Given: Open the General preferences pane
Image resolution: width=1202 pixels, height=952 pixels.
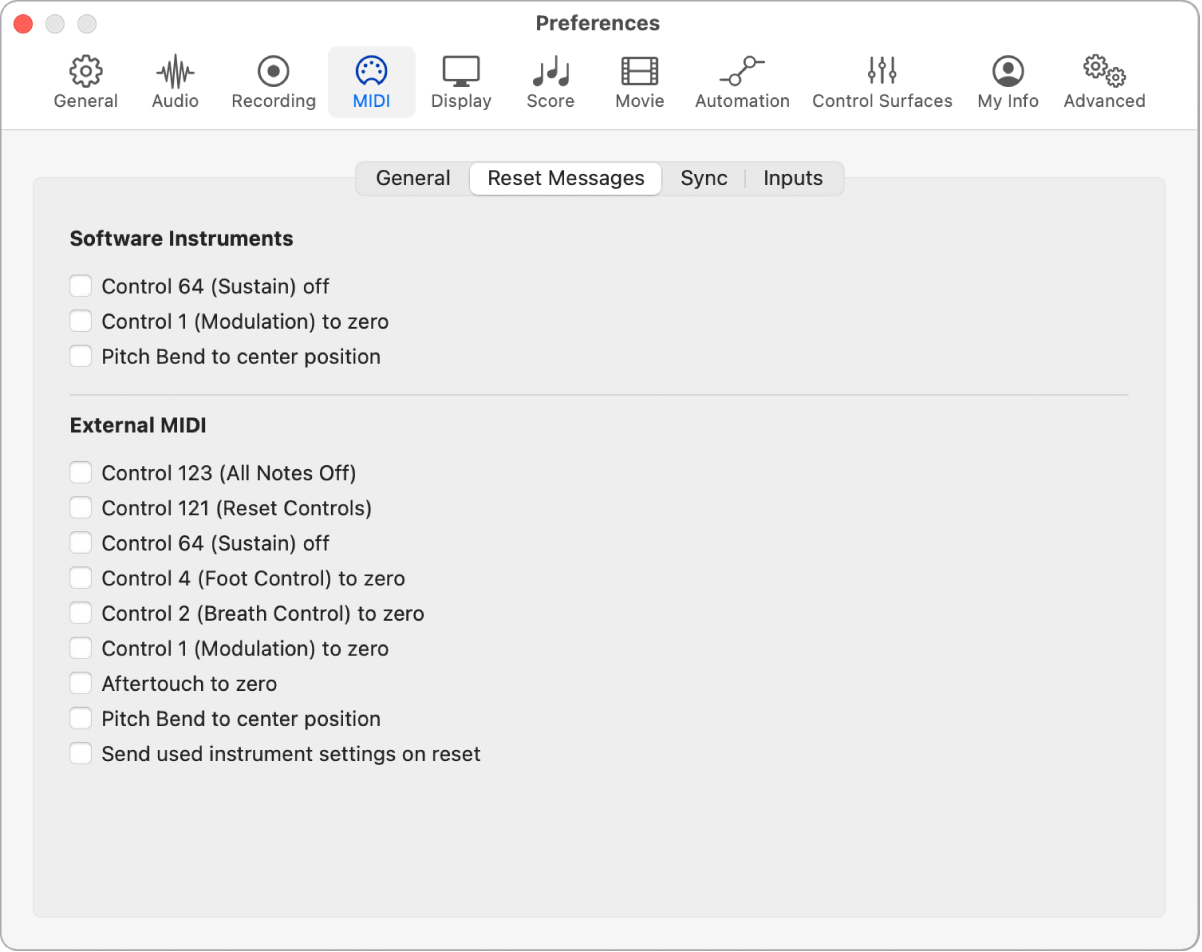Looking at the screenshot, I should point(85,80).
